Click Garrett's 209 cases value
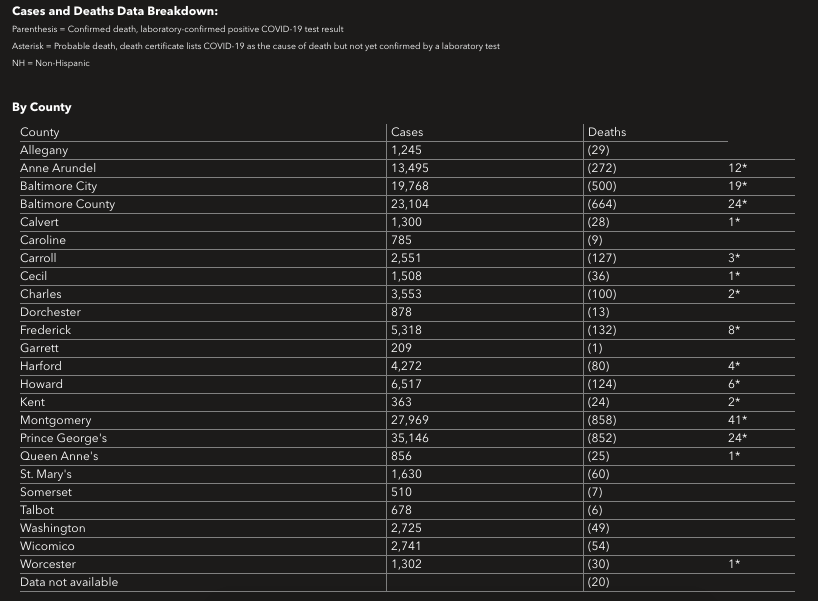Viewport: 818px width, 601px height. tap(402, 348)
